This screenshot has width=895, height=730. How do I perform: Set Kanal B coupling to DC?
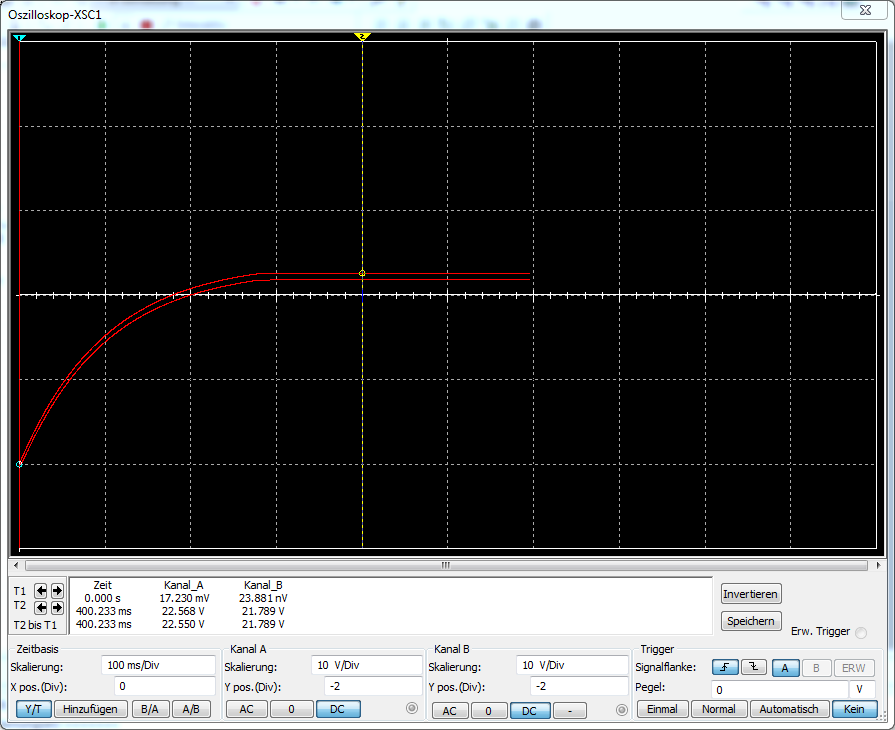click(530, 711)
